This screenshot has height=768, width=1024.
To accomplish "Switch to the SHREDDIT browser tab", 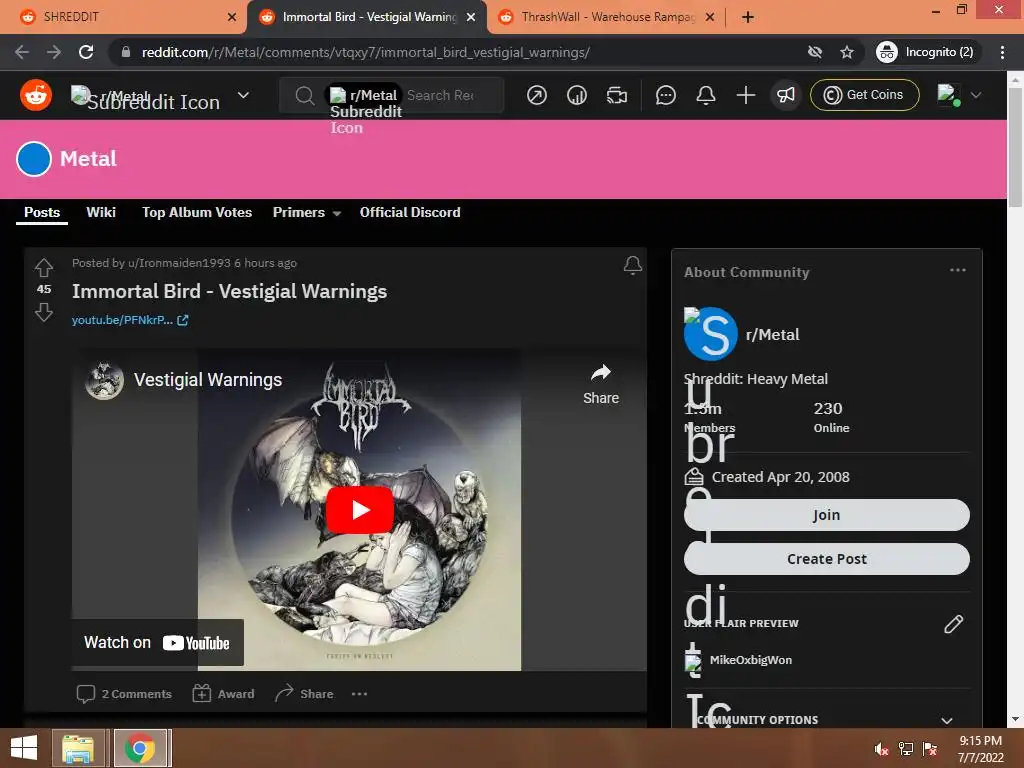I will [x=124, y=17].
